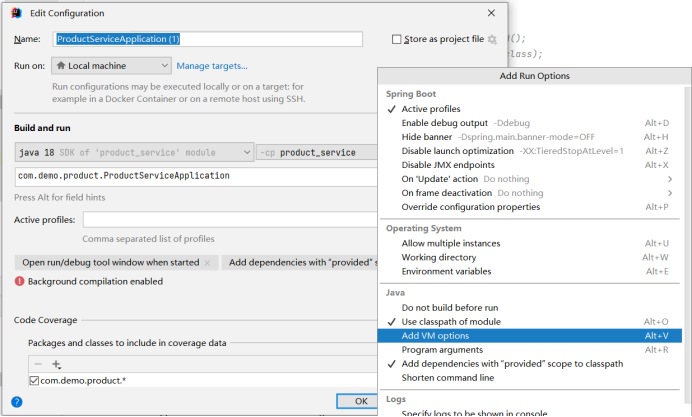Open the blue help question mark icon
This screenshot has height=417, width=692.
(x=17, y=402)
